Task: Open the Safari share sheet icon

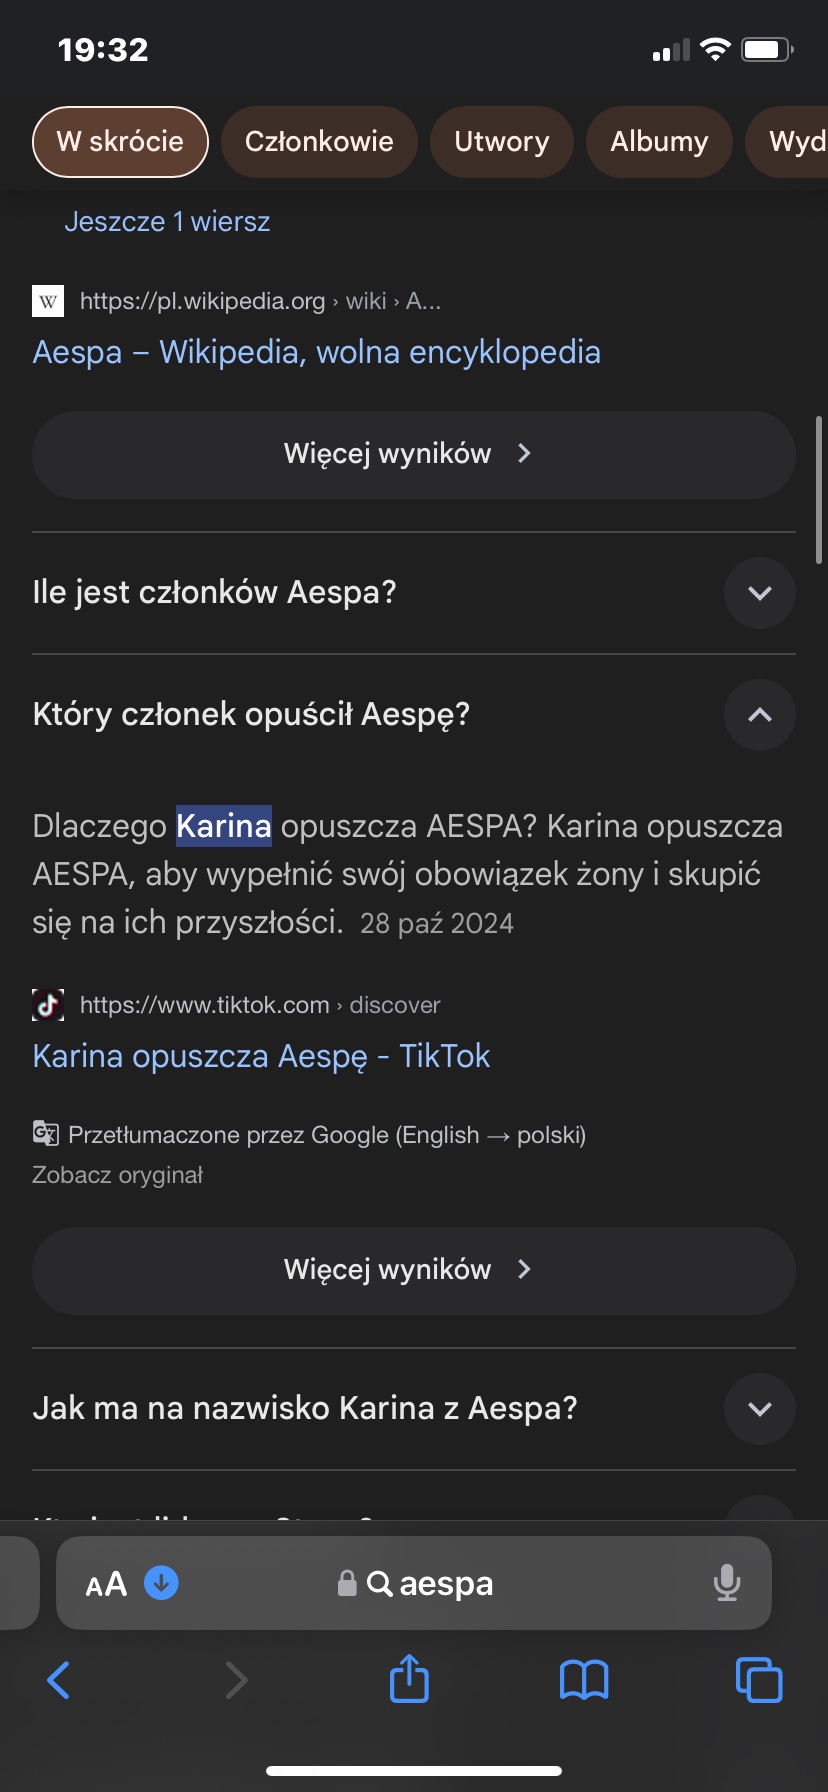Action: pos(409,1678)
